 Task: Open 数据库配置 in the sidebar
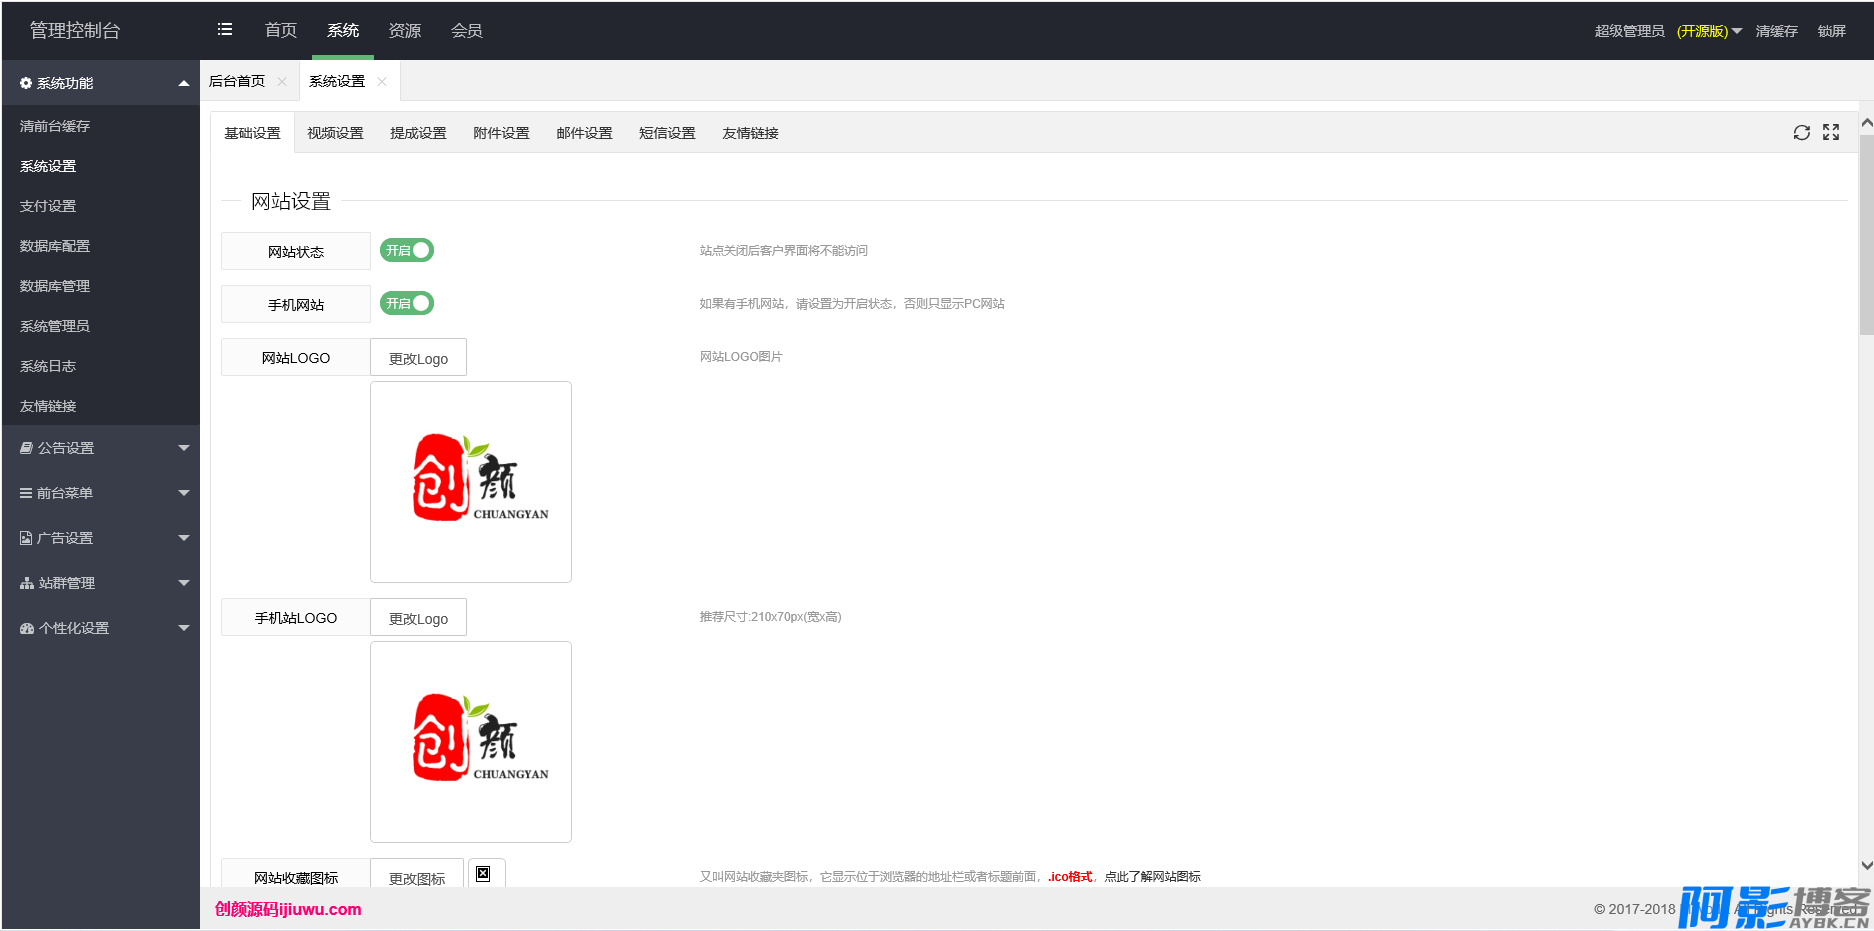[100, 246]
